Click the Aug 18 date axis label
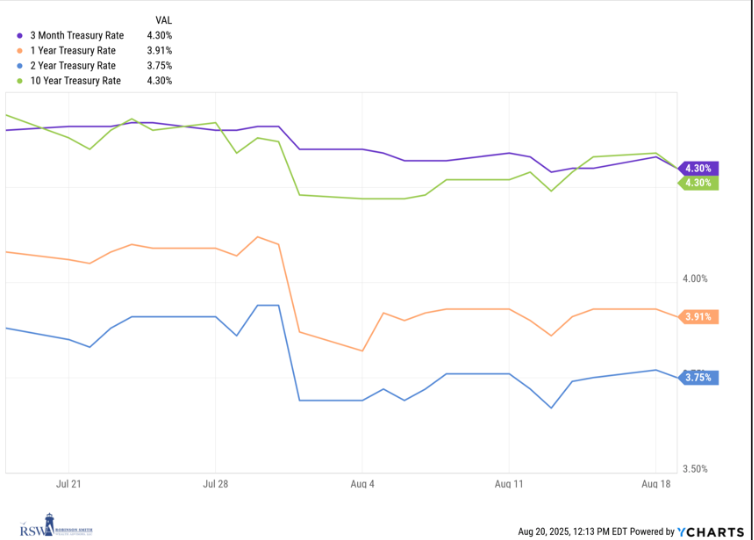This screenshot has height=540, width=754. point(655,483)
